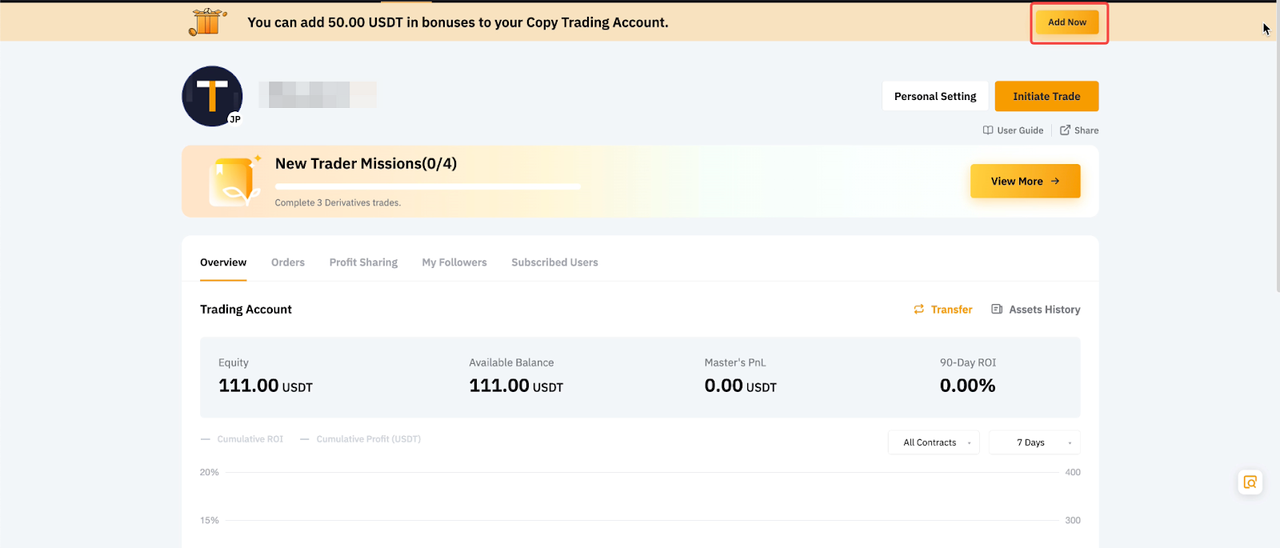Expand the All Contracts dropdown
This screenshot has width=1280, height=548.
[933, 442]
